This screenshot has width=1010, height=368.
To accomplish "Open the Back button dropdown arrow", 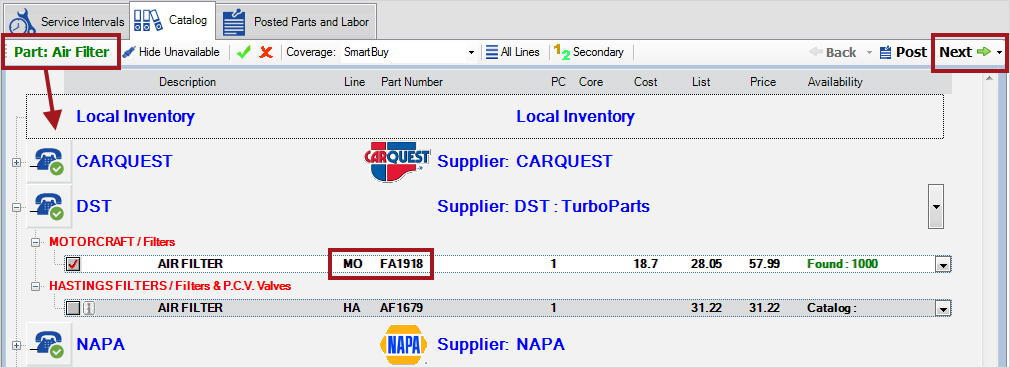I will [x=868, y=52].
